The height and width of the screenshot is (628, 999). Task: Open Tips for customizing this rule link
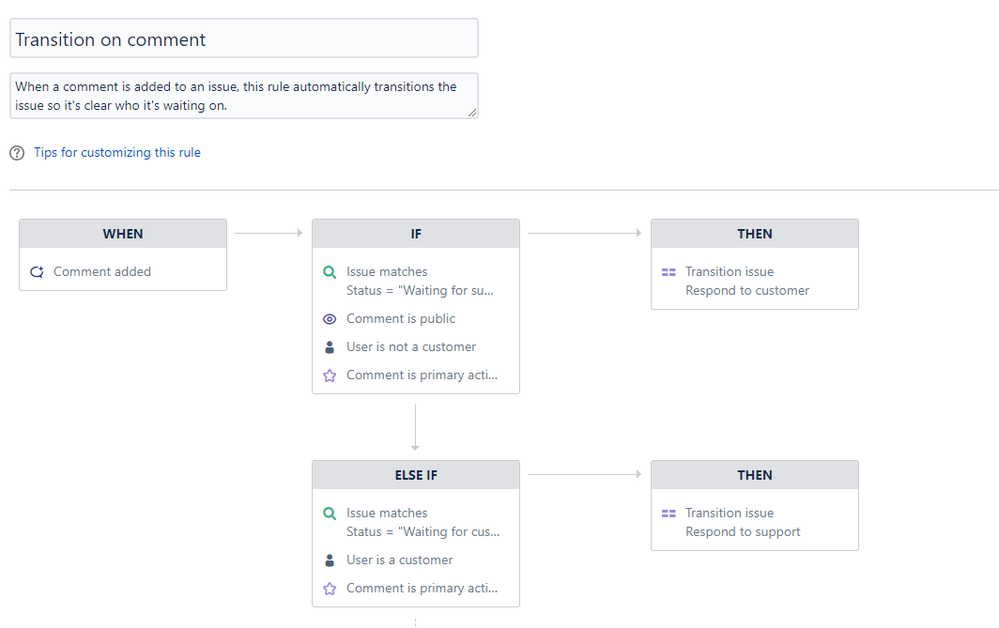[117, 153]
